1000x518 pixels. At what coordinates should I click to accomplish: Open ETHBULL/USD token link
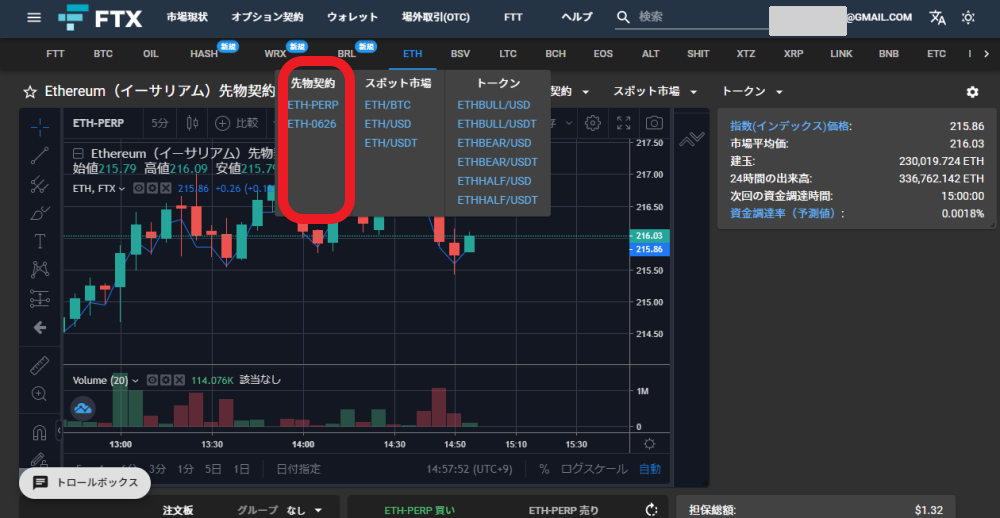pos(494,105)
